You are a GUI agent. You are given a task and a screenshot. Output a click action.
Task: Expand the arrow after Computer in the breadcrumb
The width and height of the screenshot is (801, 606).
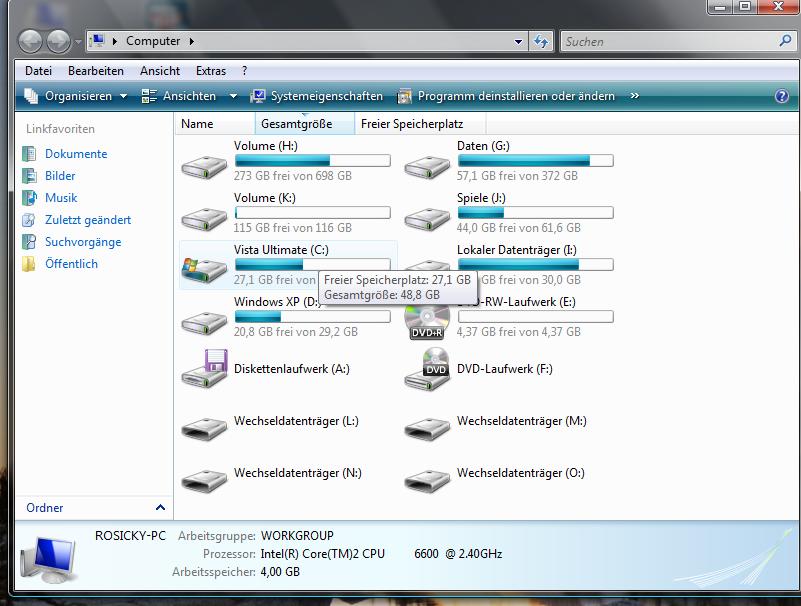pyautogui.click(x=192, y=41)
